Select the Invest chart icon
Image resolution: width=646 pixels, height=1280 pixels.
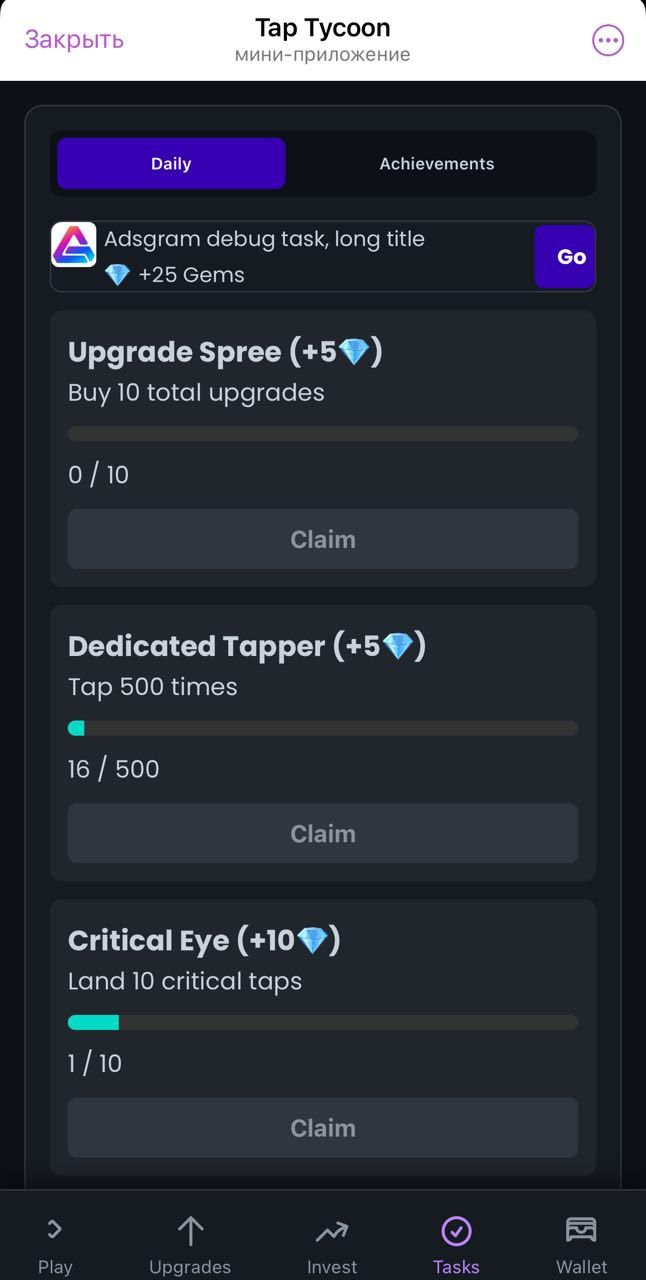click(330, 1228)
